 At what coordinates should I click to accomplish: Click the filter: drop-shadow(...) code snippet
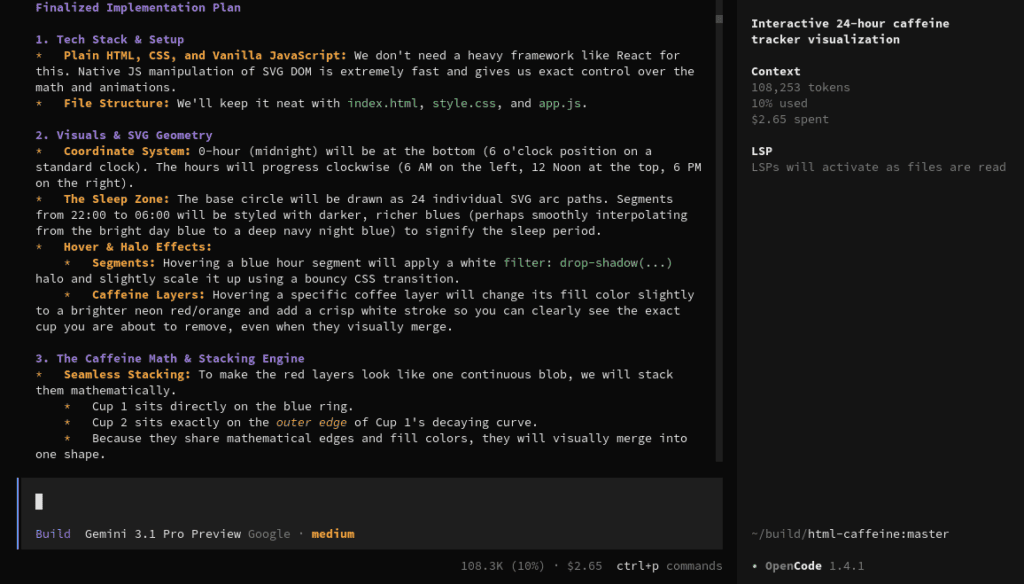[x=588, y=263]
